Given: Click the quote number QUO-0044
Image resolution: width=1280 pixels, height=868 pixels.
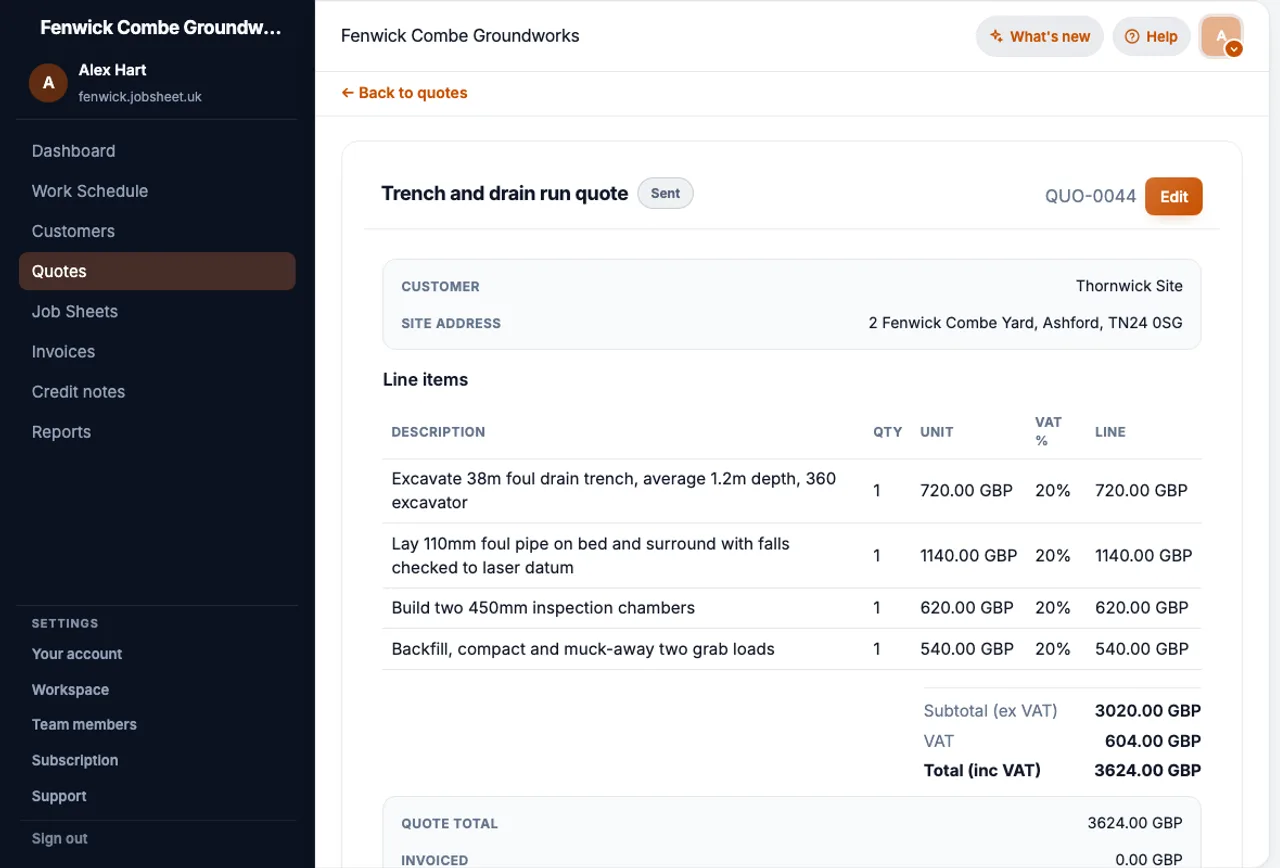Looking at the screenshot, I should tap(1090, 196).
